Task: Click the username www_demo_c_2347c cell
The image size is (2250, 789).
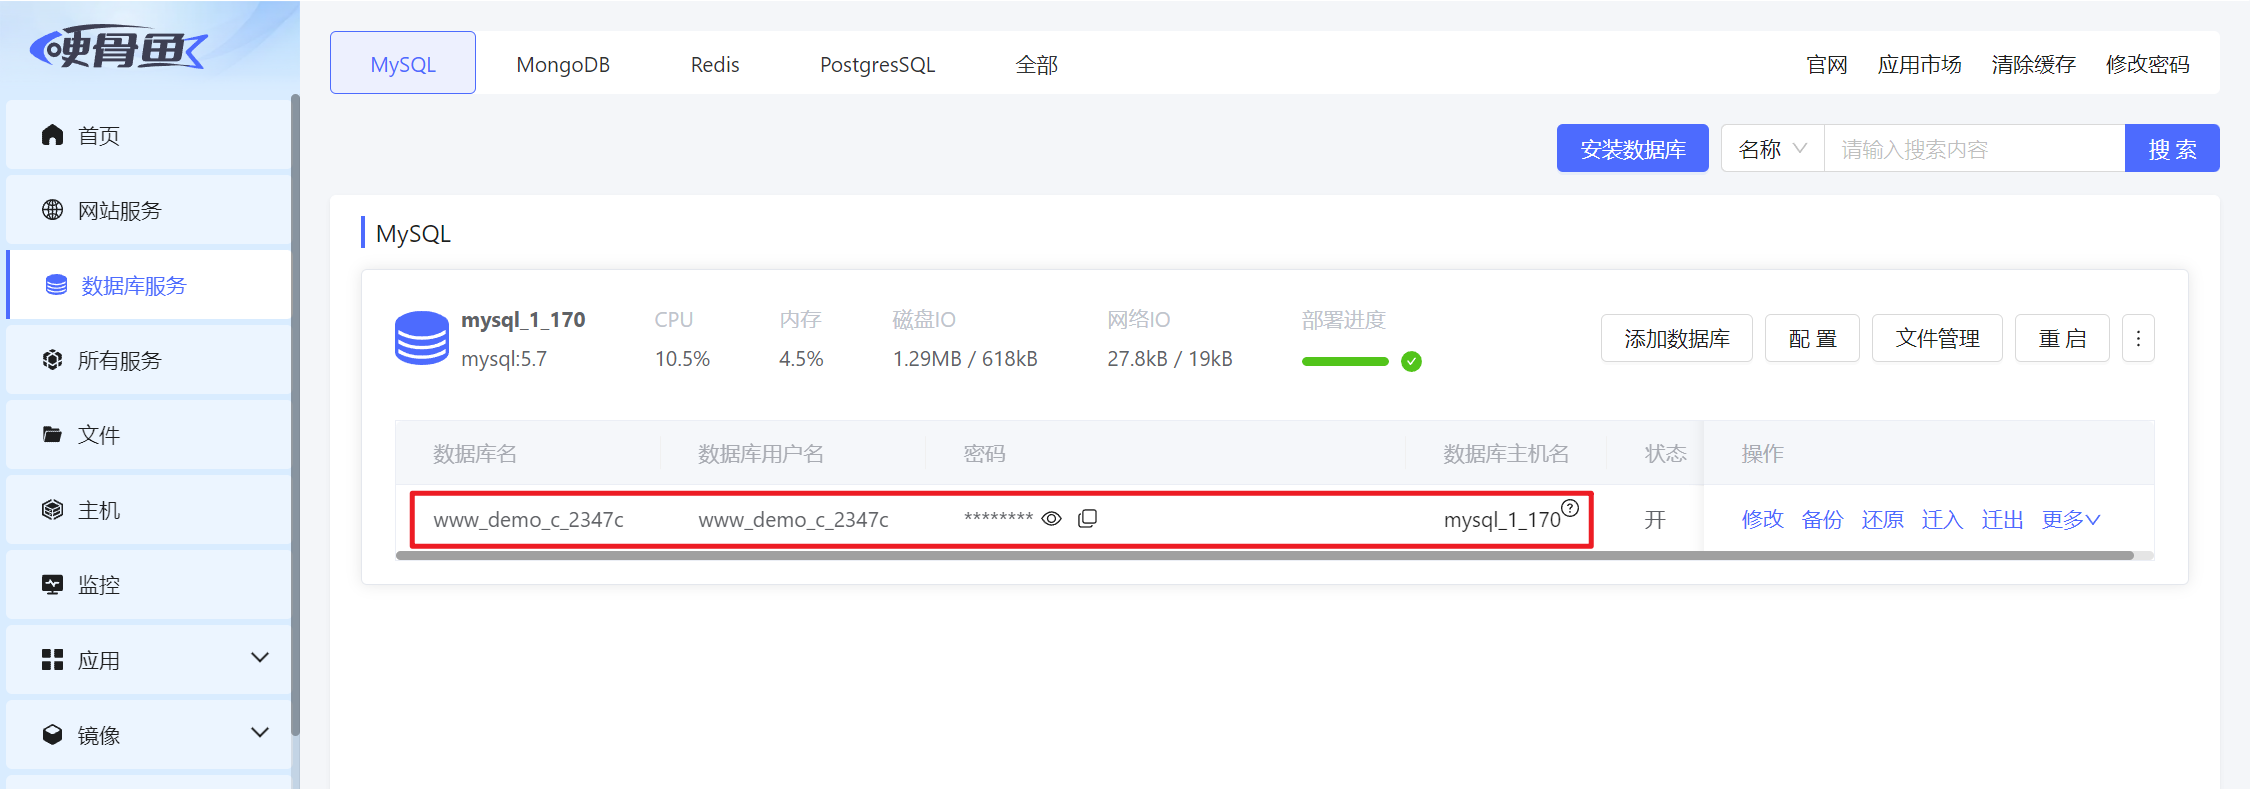Action: [x=793, y=519]
